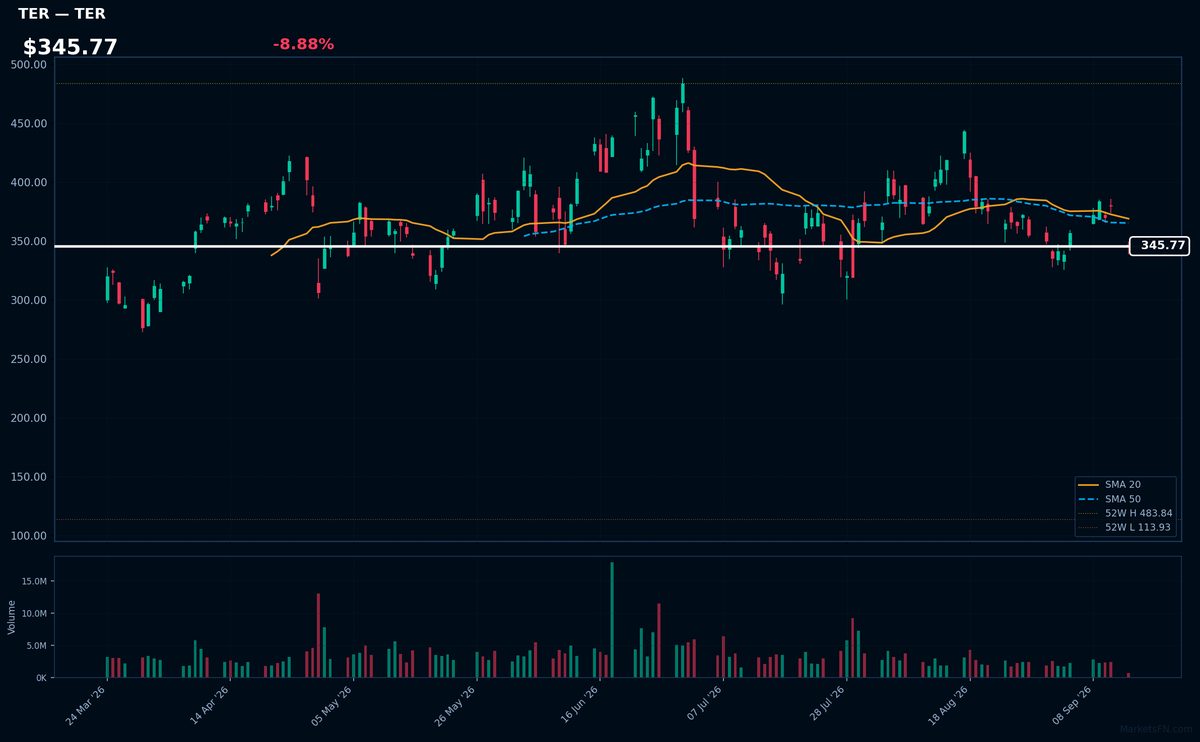Click the Volume axis title
The image size is (1200, 742).
point(12,617)
